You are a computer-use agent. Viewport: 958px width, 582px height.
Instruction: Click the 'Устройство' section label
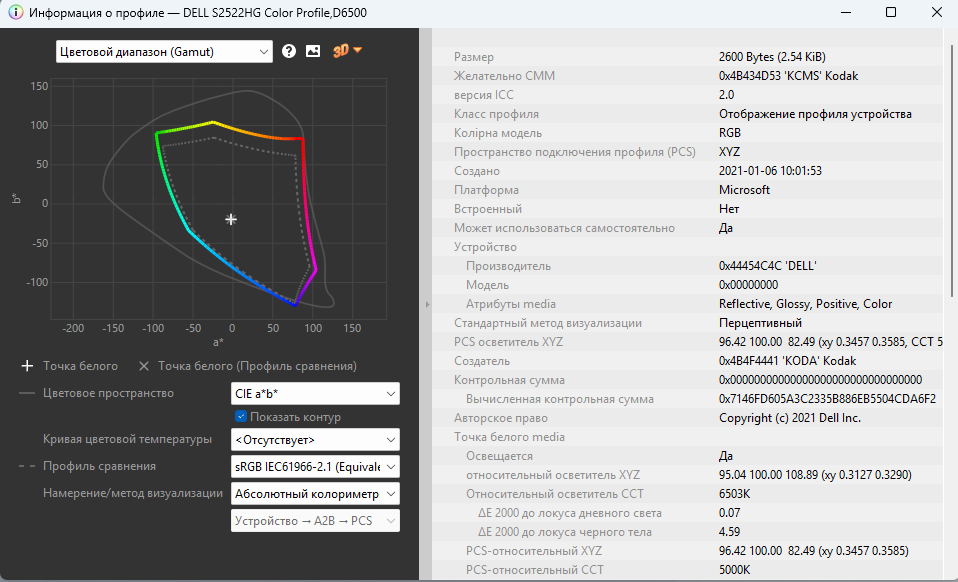(485, 247)
